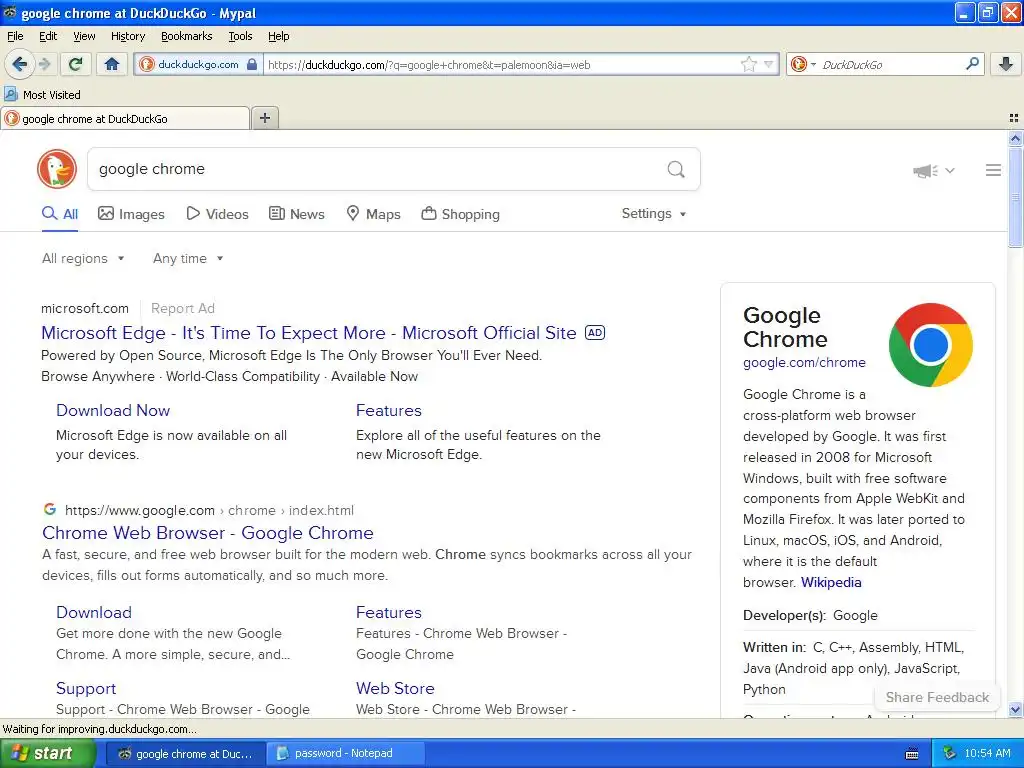
Task: Bookmark this page with the star icon
Action: (x=748, y=64)
